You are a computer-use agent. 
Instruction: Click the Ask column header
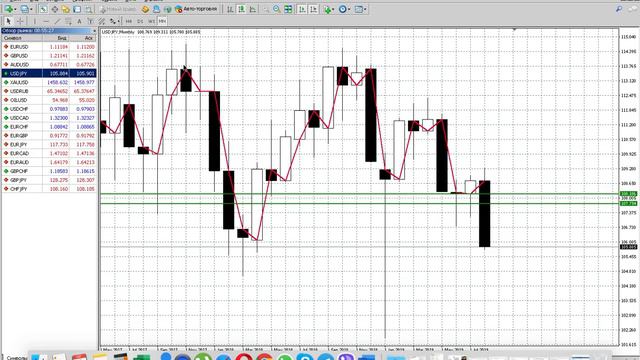coord(83,38)
